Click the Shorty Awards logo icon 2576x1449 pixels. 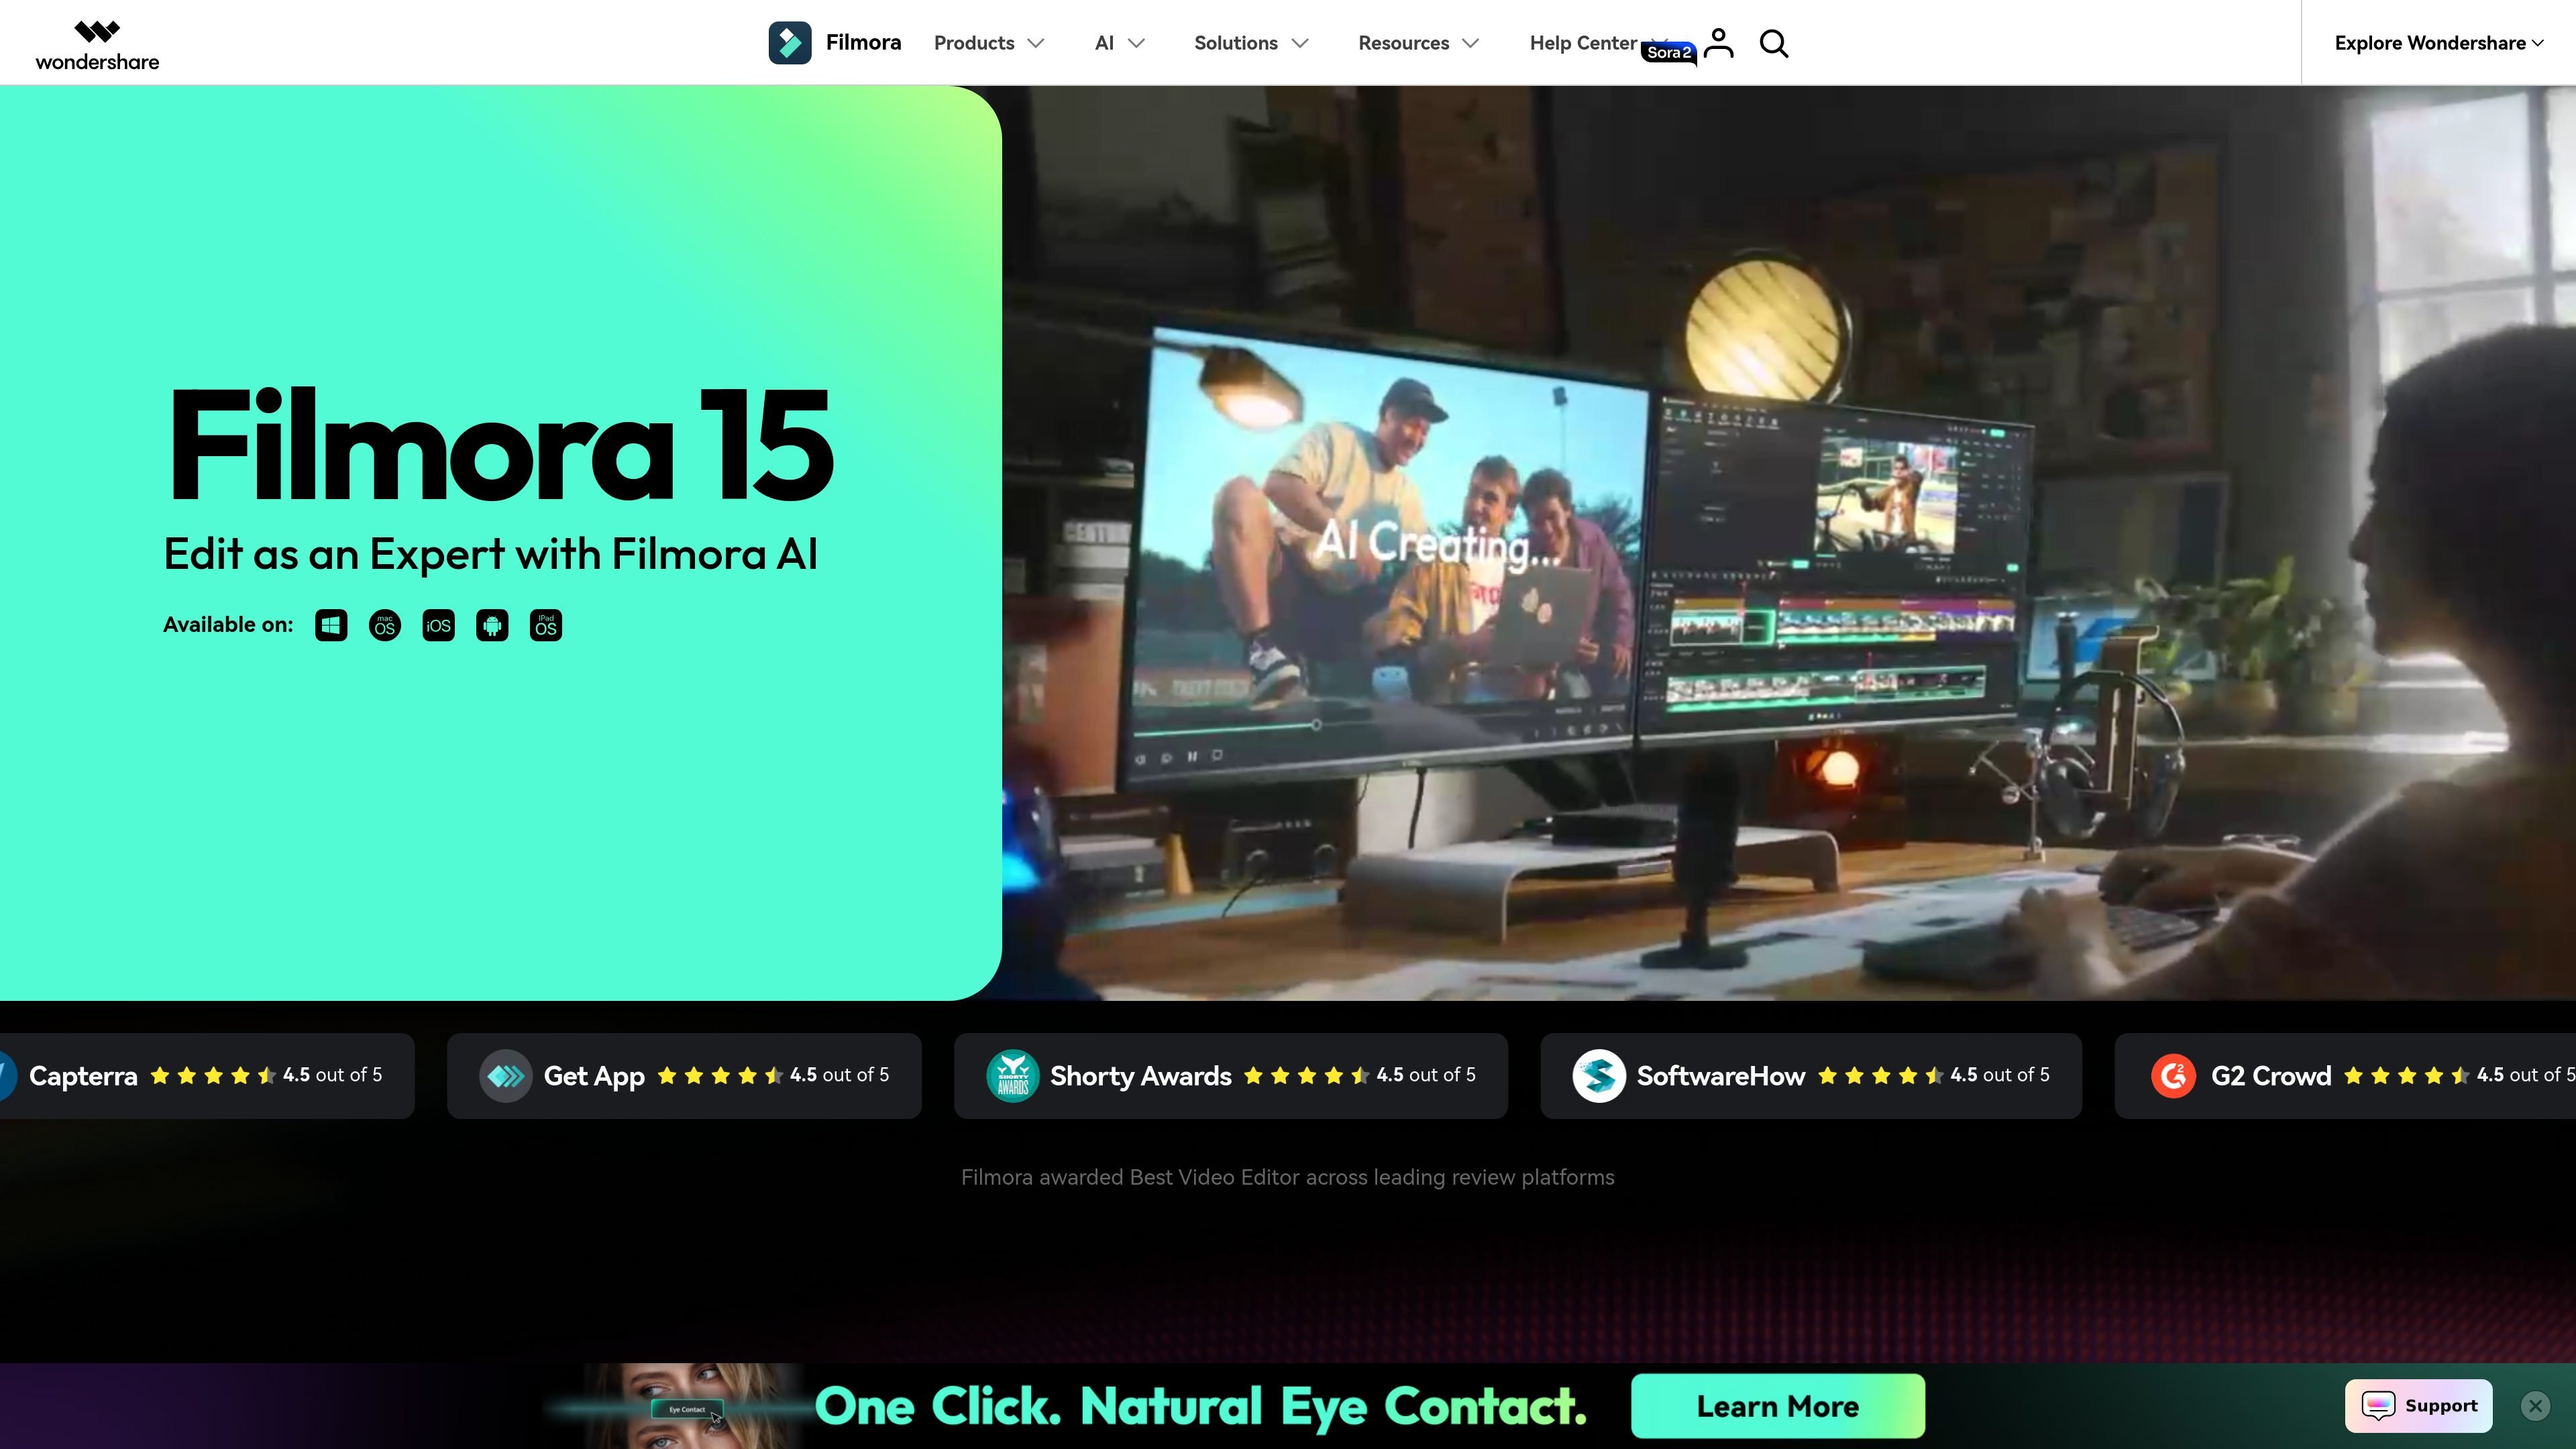click(1013, 1076)
